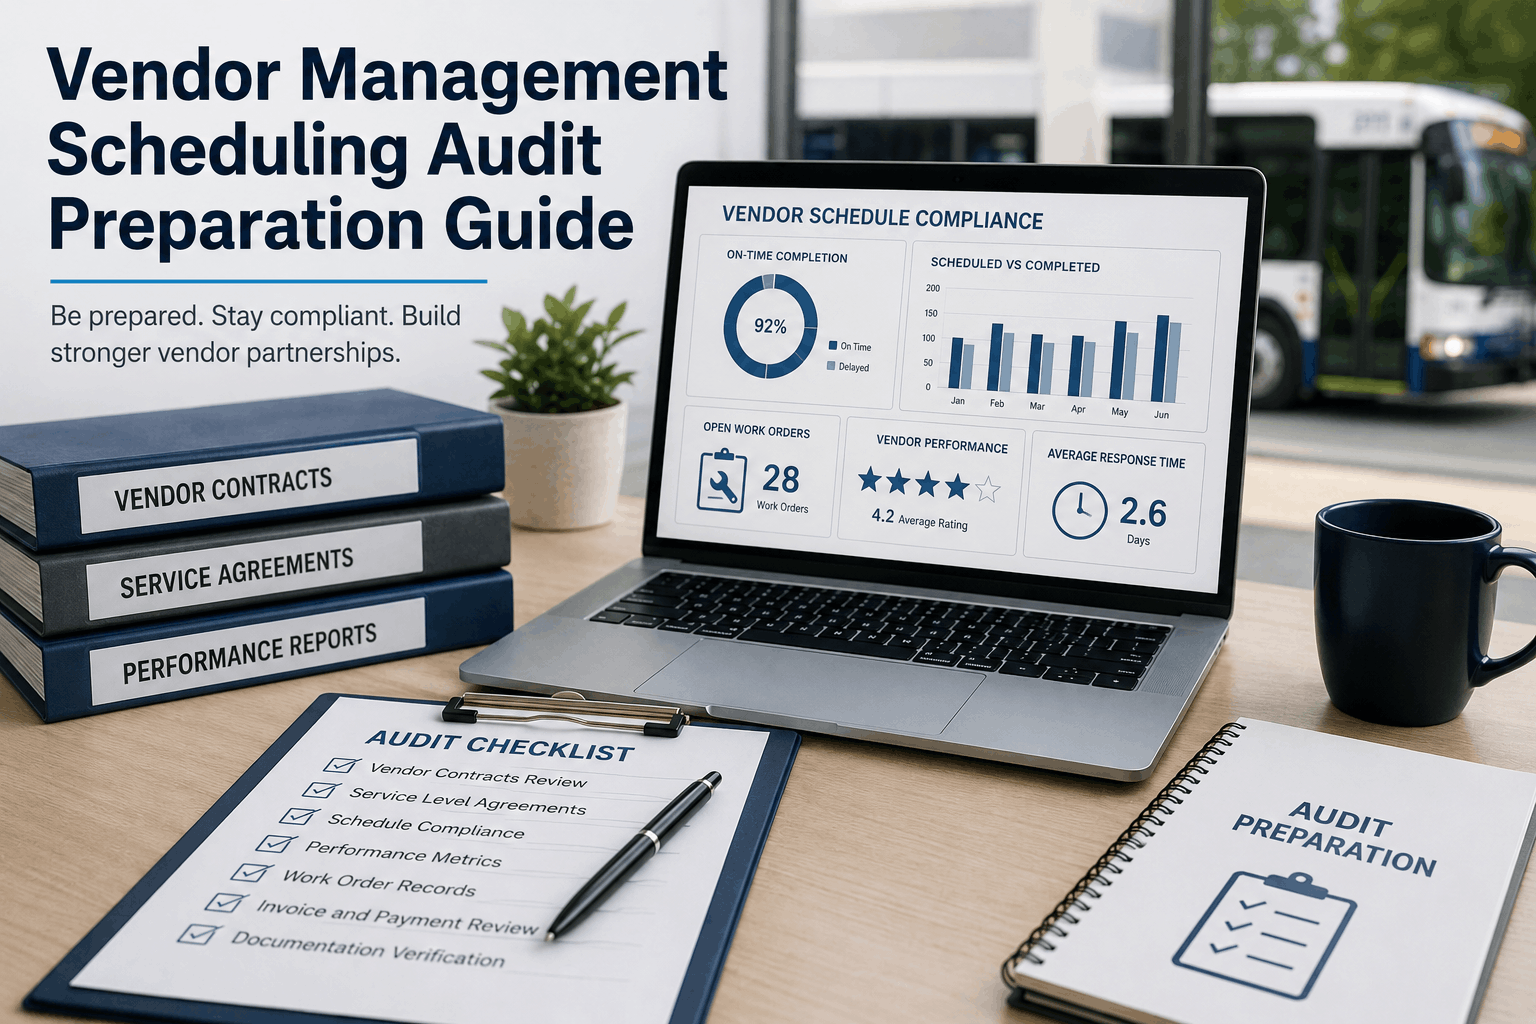Click the Performance Reports binder label
The width and height of the screenshot is (1536, 1024).
(258, 652)
